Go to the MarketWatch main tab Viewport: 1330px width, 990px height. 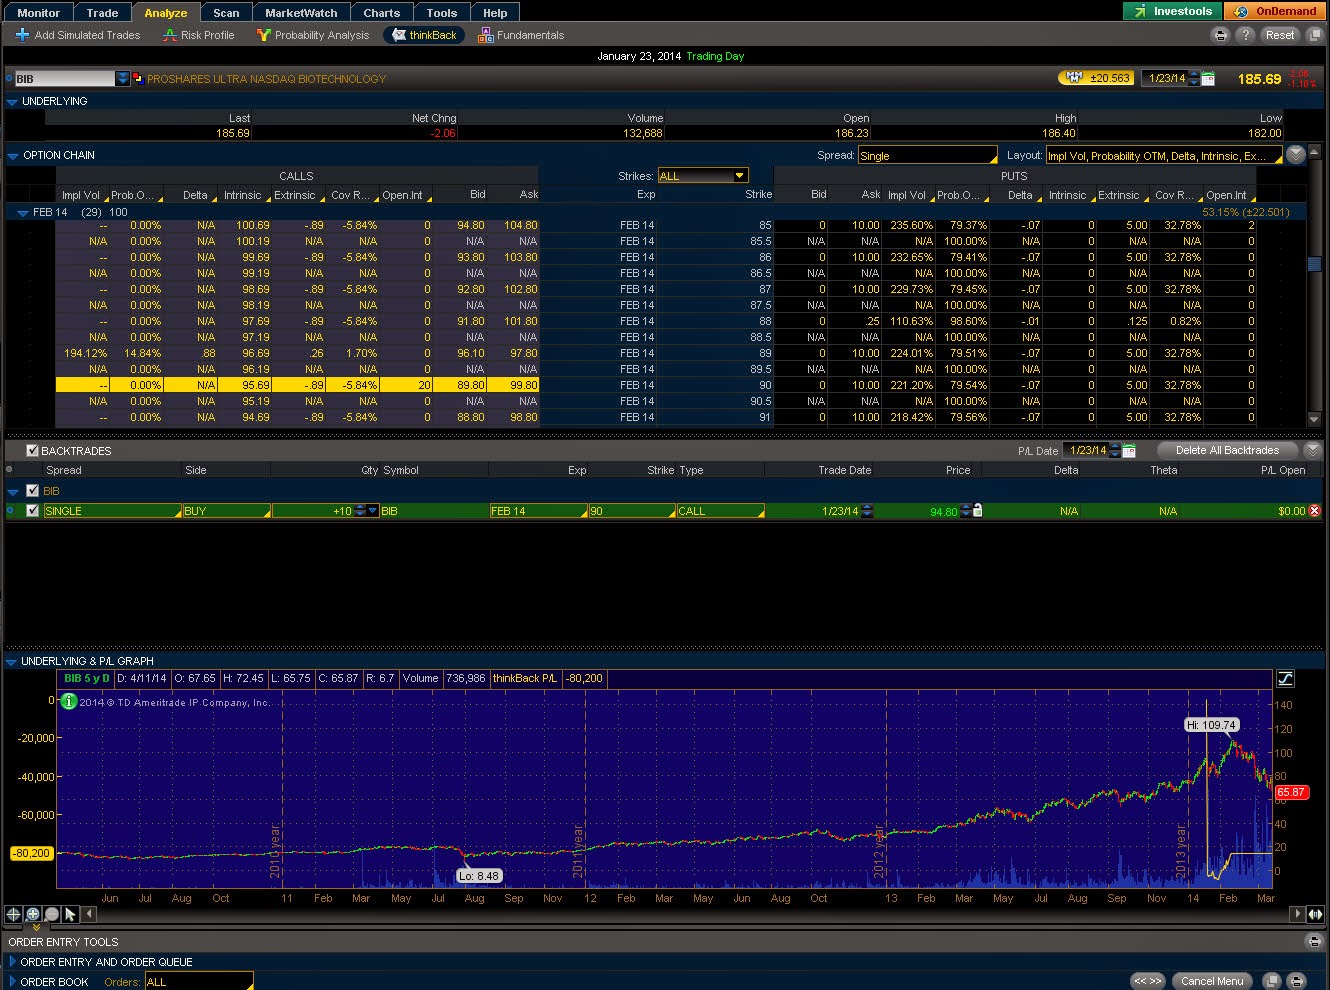[301, 13]
